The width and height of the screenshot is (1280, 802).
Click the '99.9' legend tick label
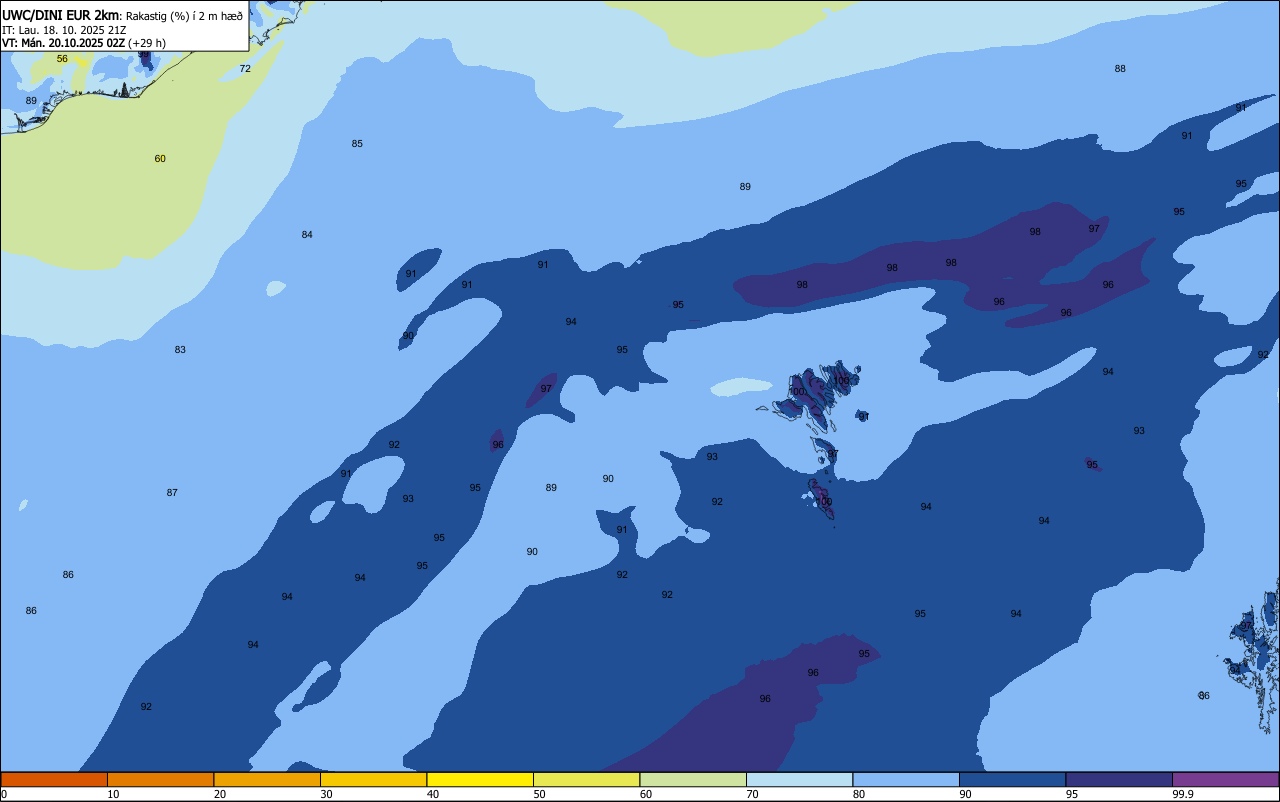pos(1183,794)
